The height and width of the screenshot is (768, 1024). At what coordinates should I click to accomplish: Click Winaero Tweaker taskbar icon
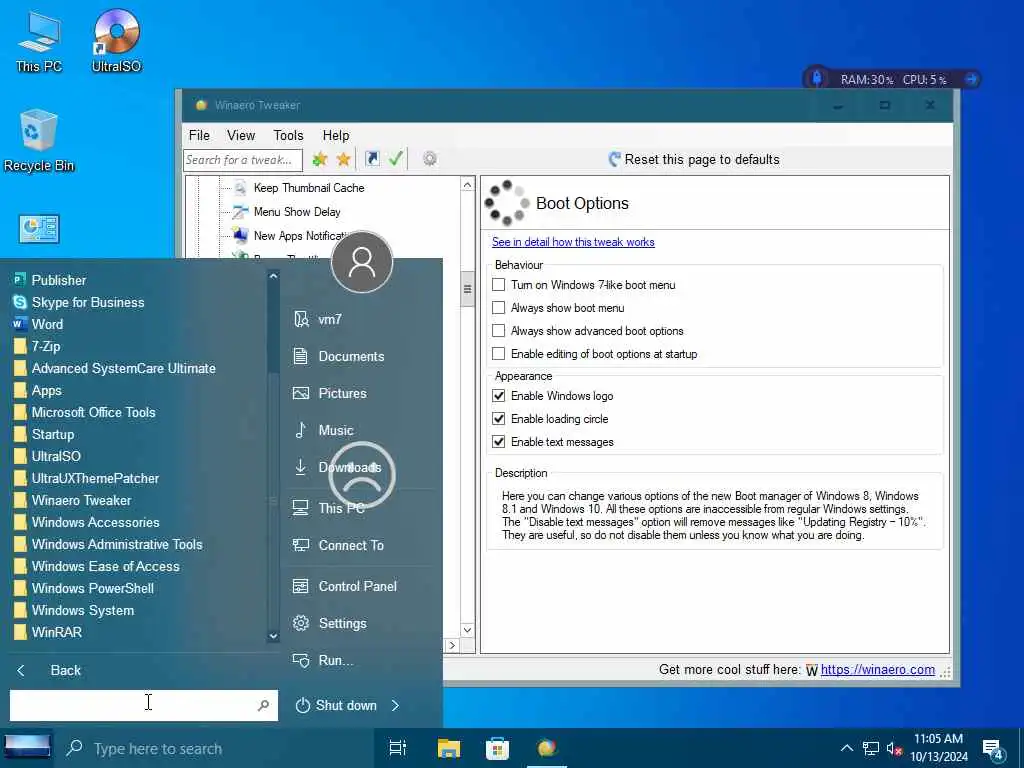pos(547,748)
